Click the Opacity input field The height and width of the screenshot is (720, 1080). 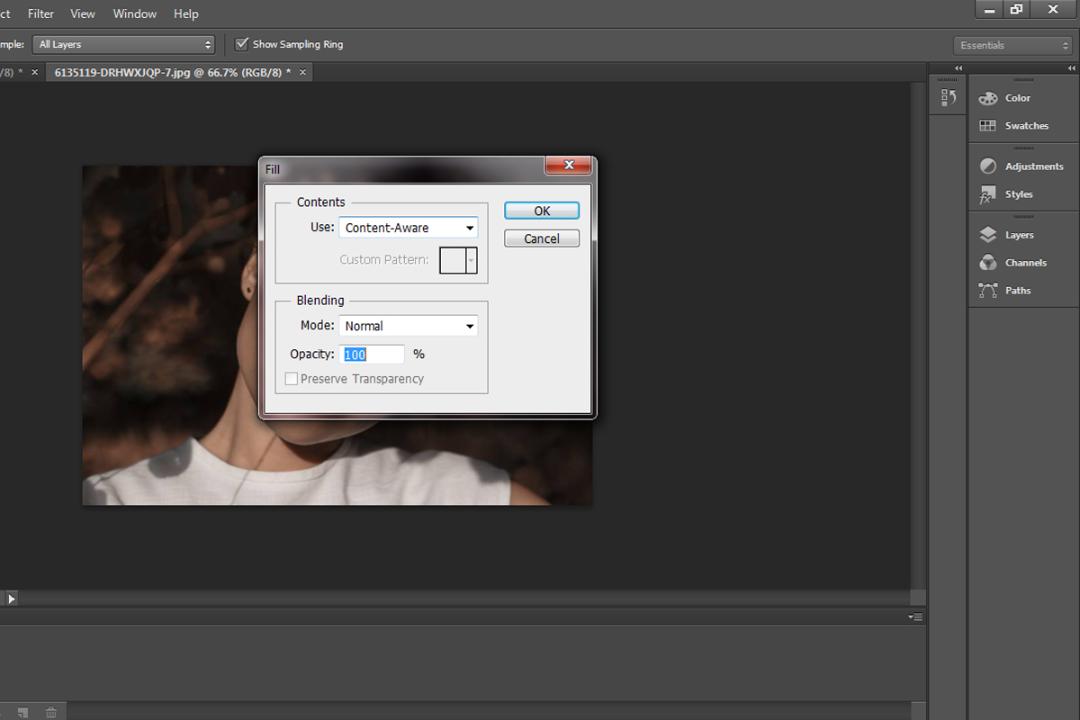[x=372, y=354]
